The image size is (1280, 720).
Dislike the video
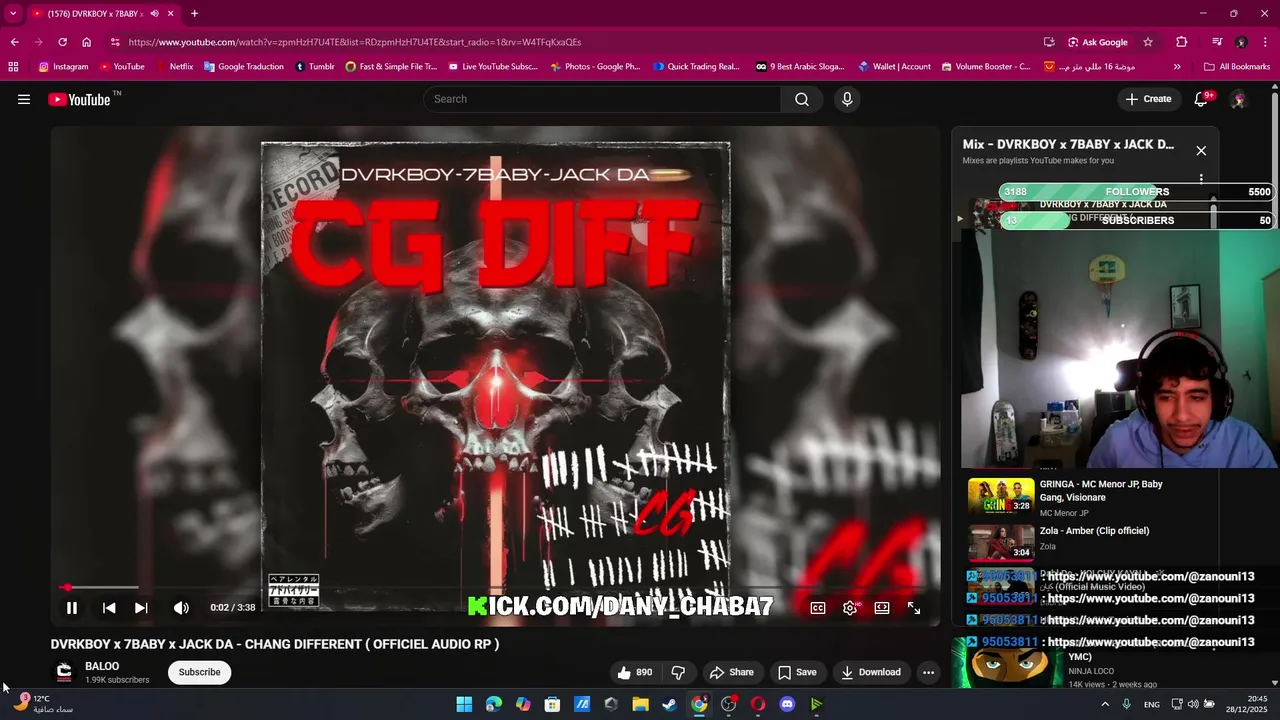tap(678, 672)
